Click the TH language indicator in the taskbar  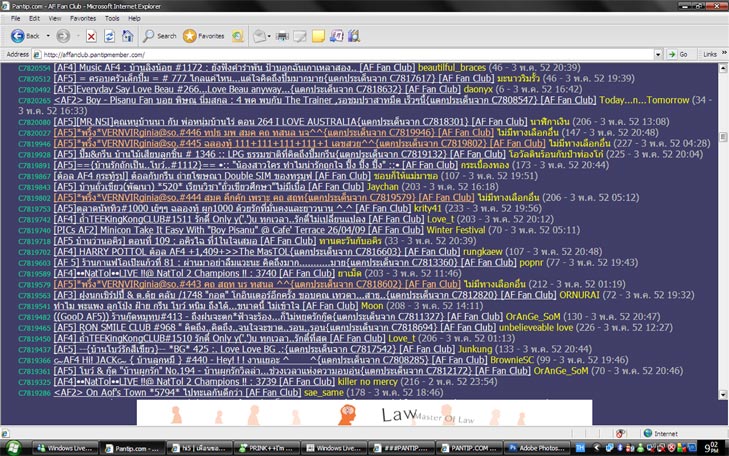[580, 448]
